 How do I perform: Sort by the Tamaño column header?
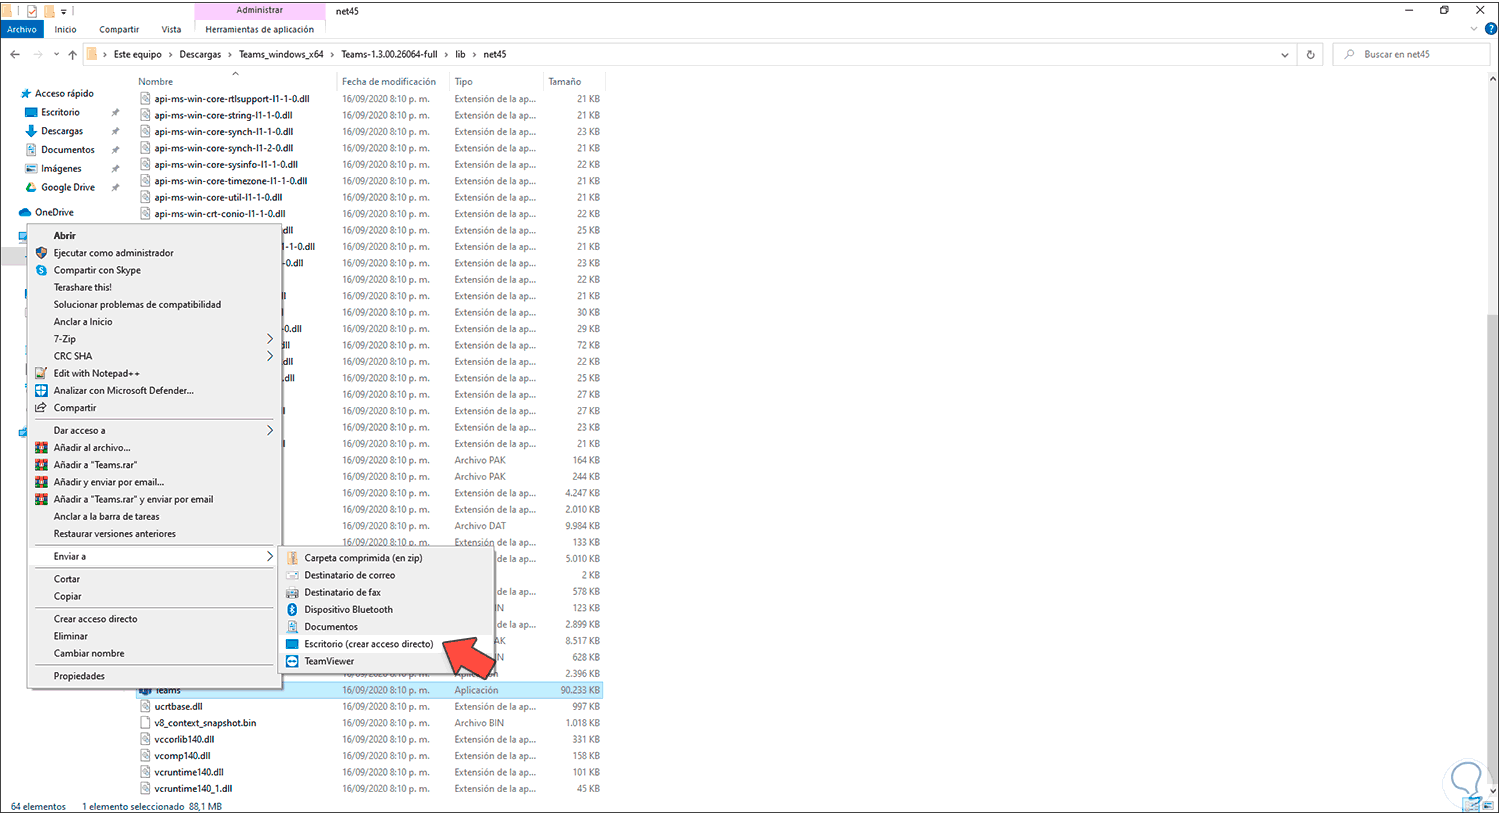(564, 82)
